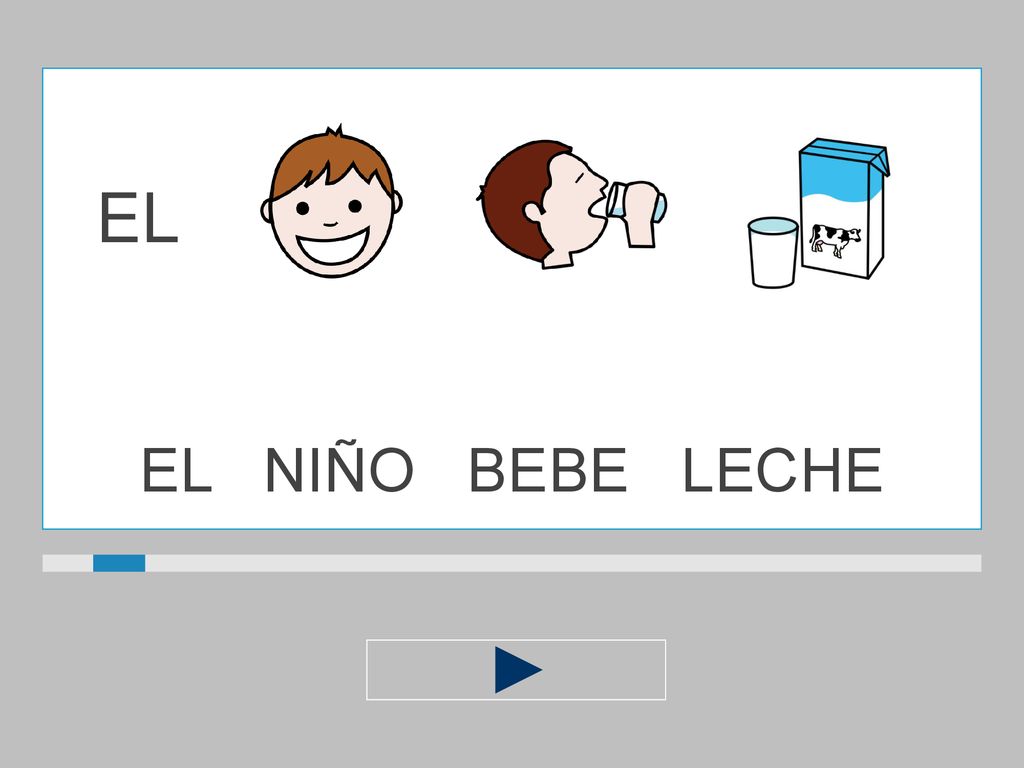Click the gray progress track left of blue segment
The width and height of the screenshot is (1024, 768).
[68, 563]
